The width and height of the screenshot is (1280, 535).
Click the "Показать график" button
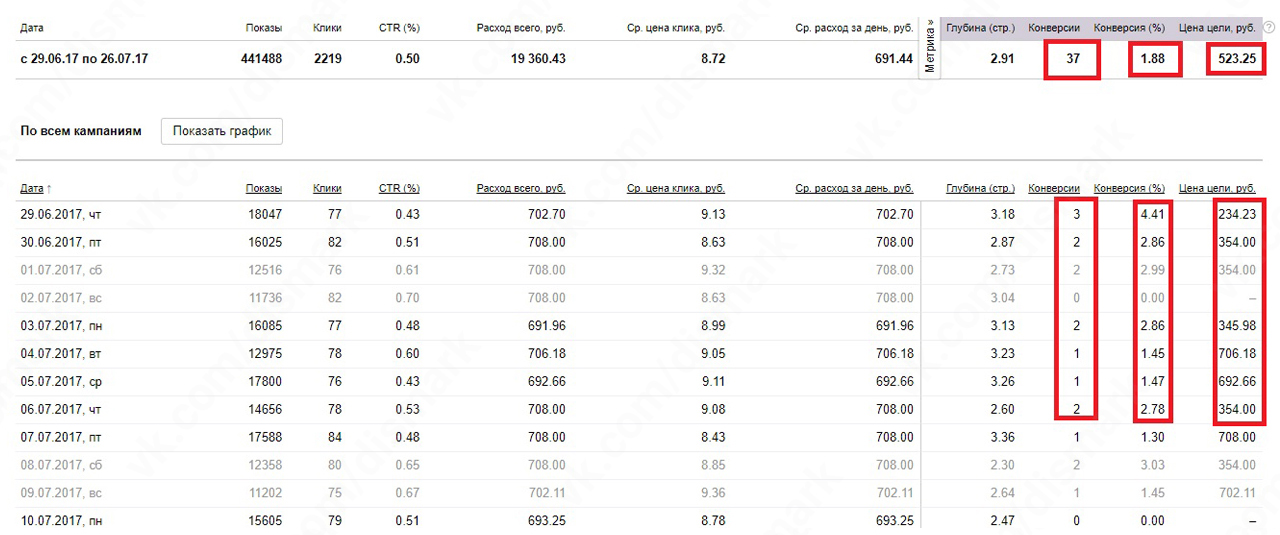click(222, 131)
